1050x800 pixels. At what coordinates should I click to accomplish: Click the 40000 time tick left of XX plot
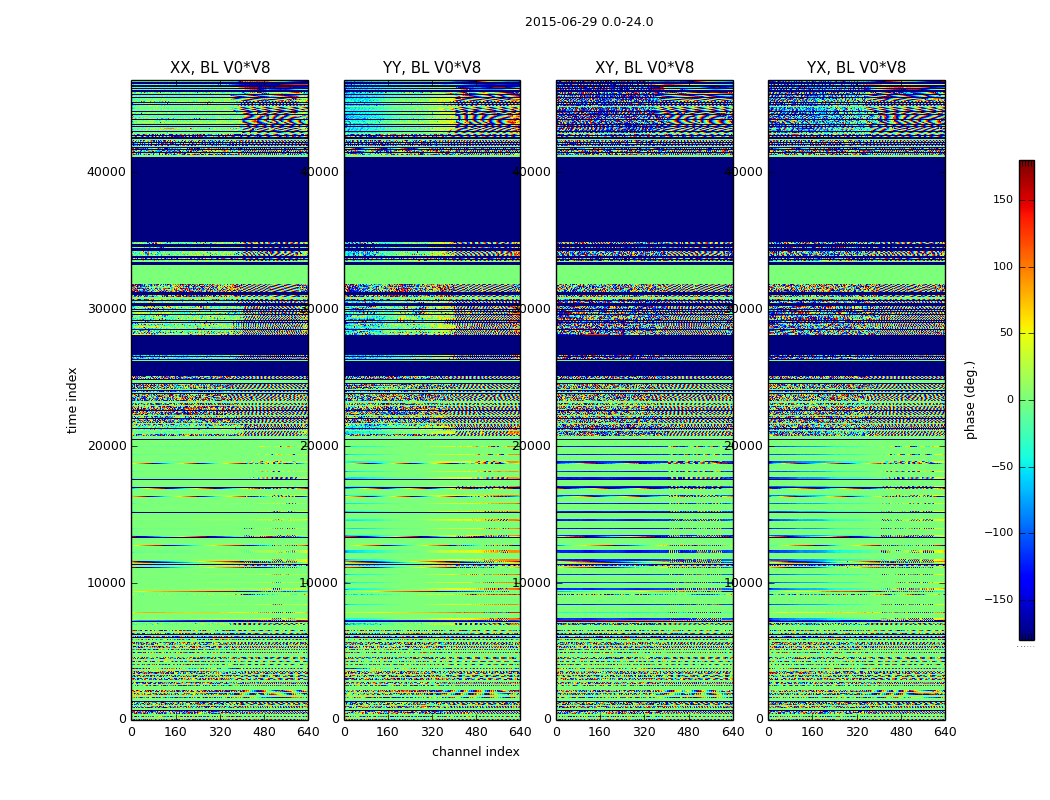(x=106, y=172)
